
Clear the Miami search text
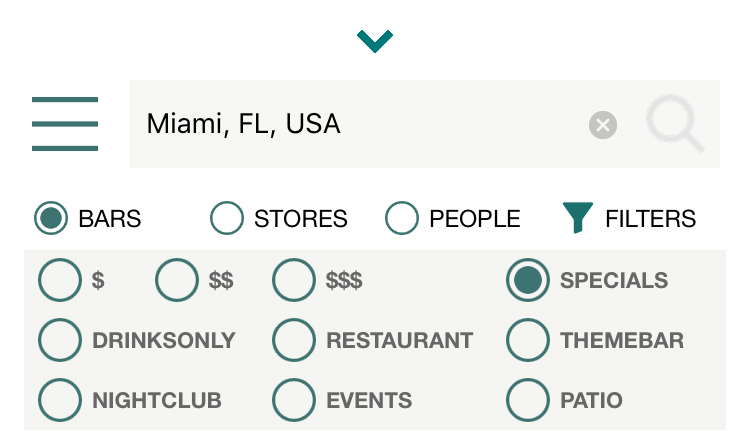point(603,125)
